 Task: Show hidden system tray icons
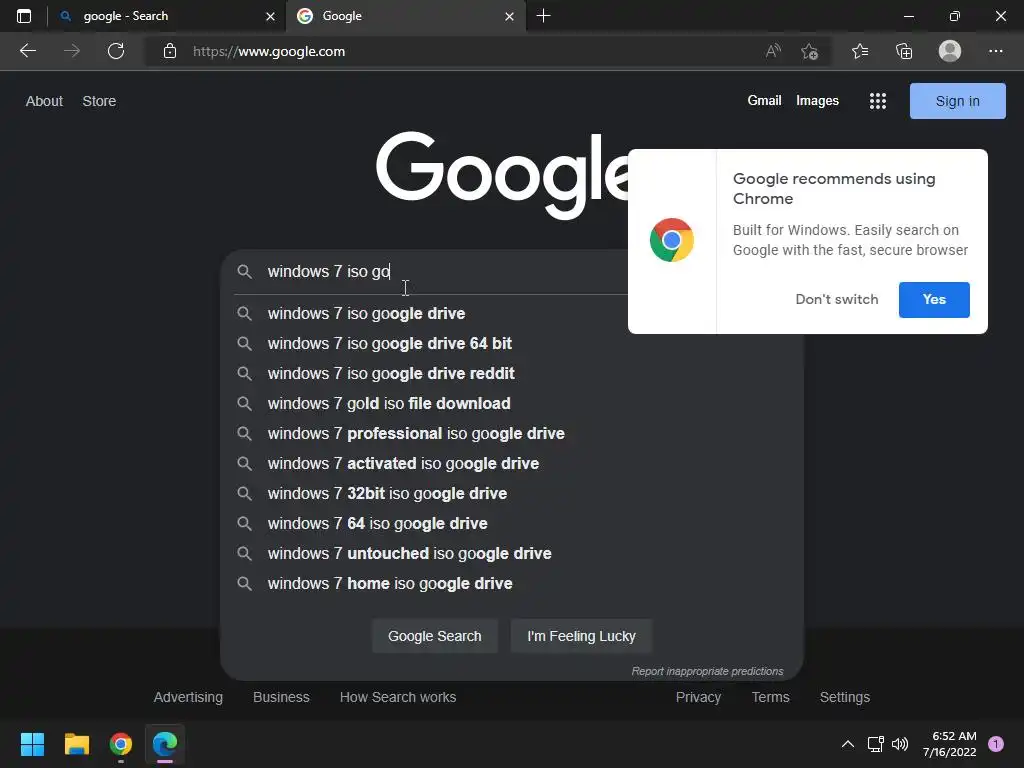point(848,744)
